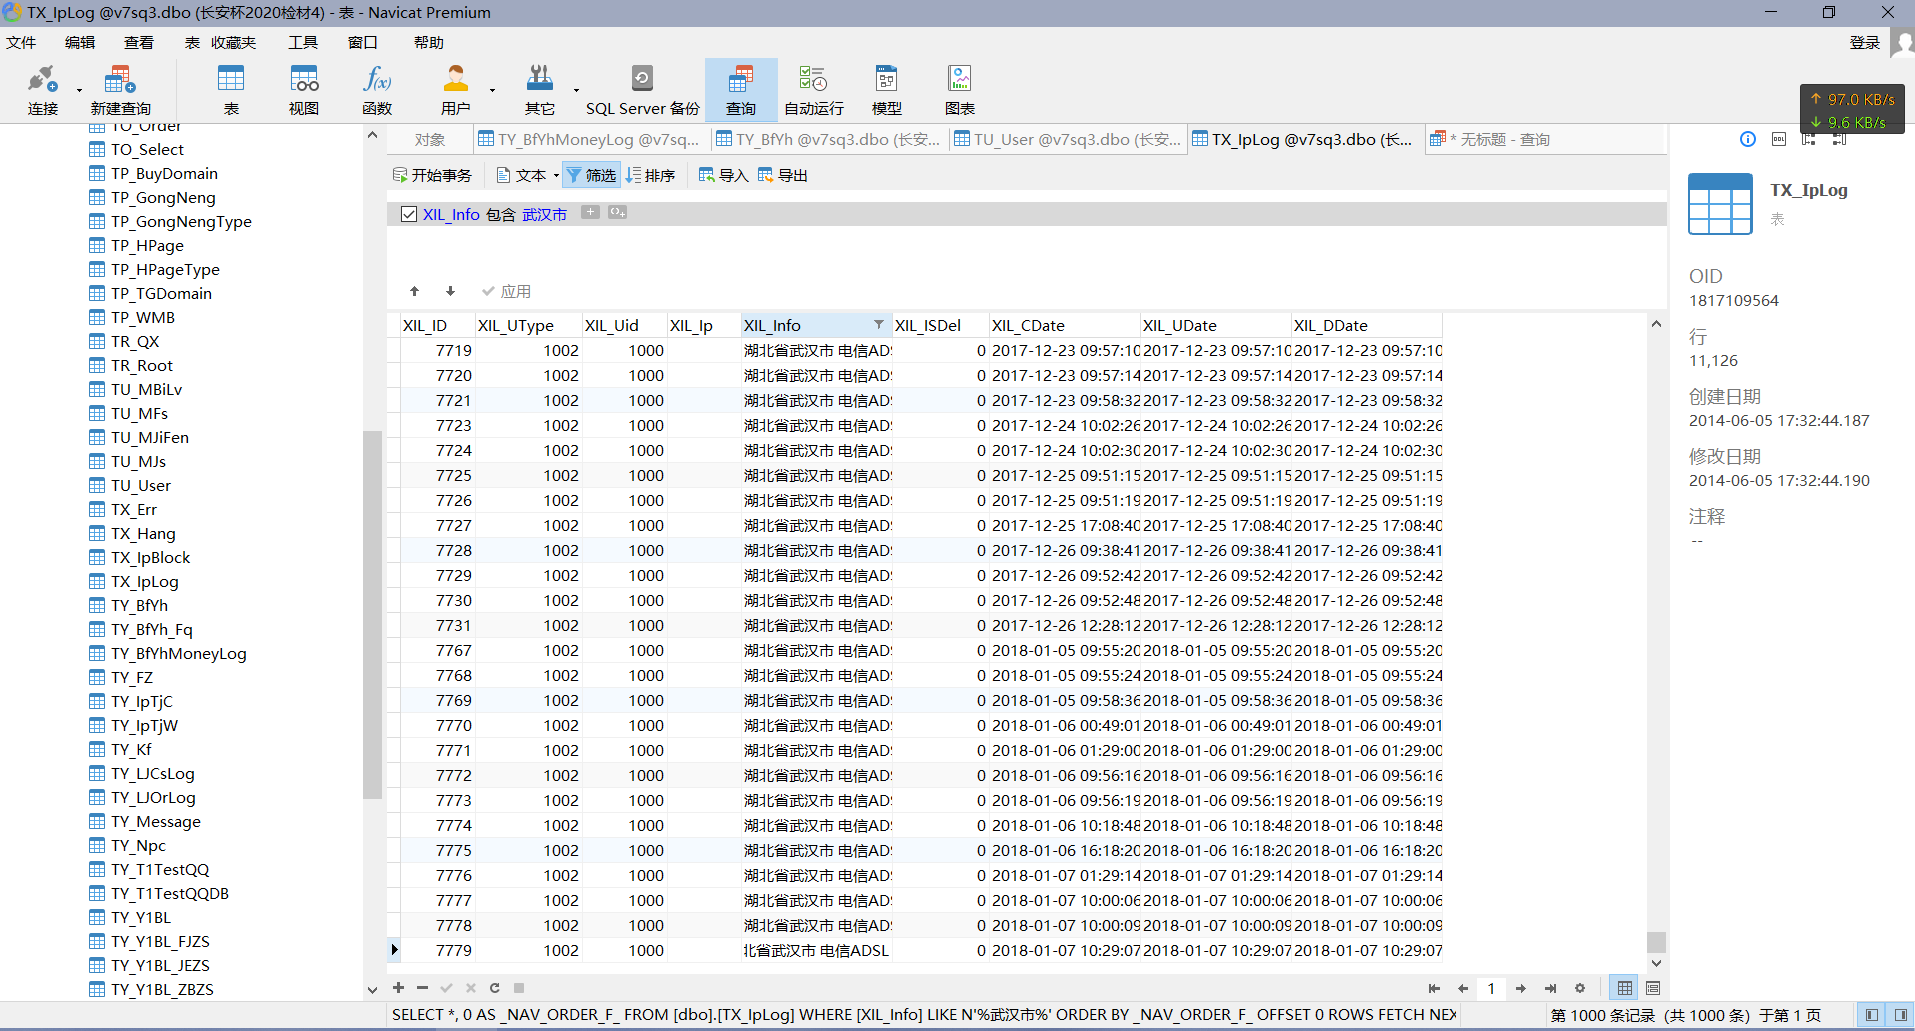The width and height of the screenshot is (1915, 1031).
Task: Switch to the 对象 tab
Action: click(x=430, y=140)
